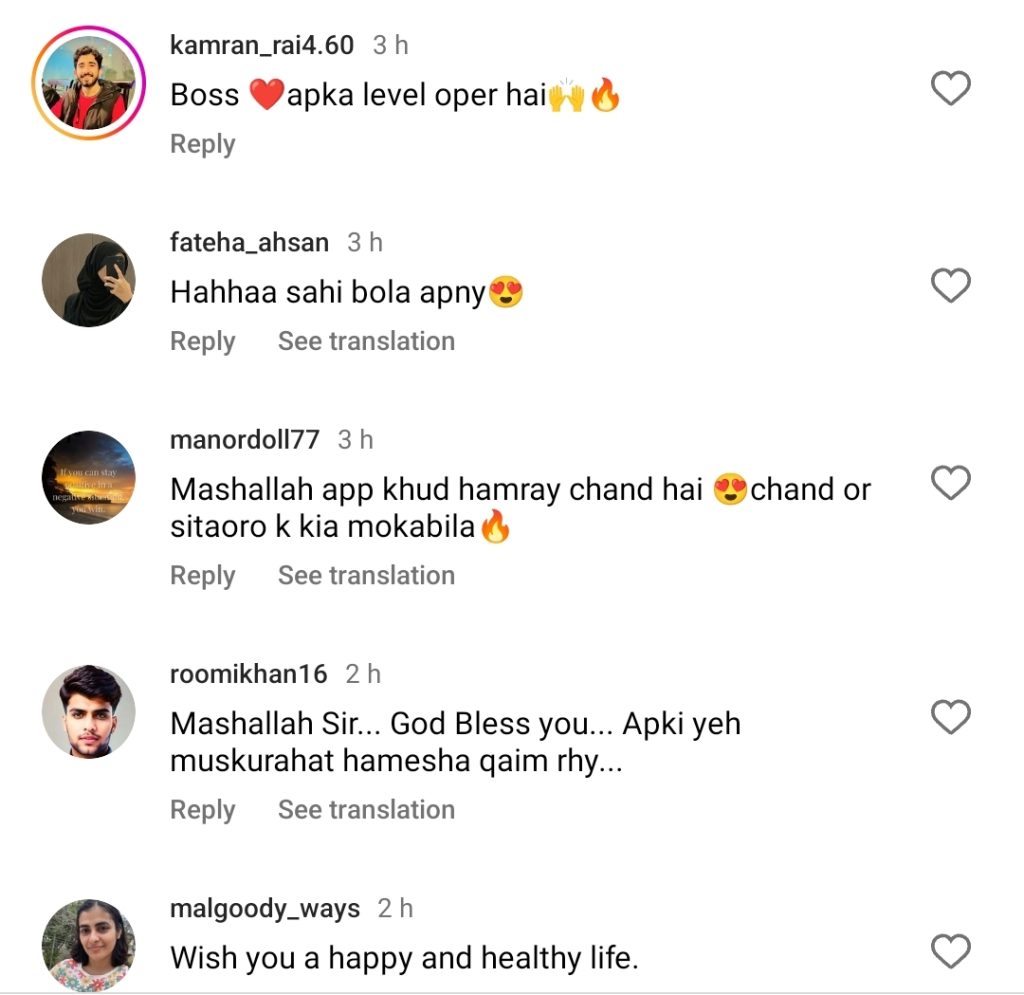Reply to manordoll77's comment
The image size is (1024, 995).
click(202, 575)
